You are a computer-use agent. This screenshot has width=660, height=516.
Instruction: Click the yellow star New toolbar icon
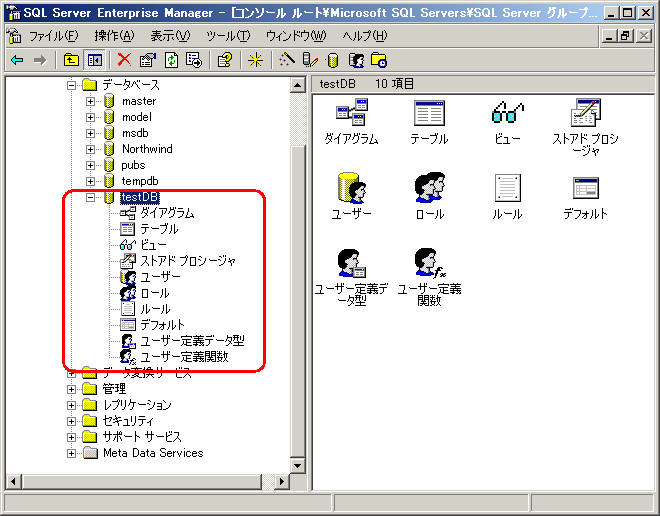tap(255, 60)
